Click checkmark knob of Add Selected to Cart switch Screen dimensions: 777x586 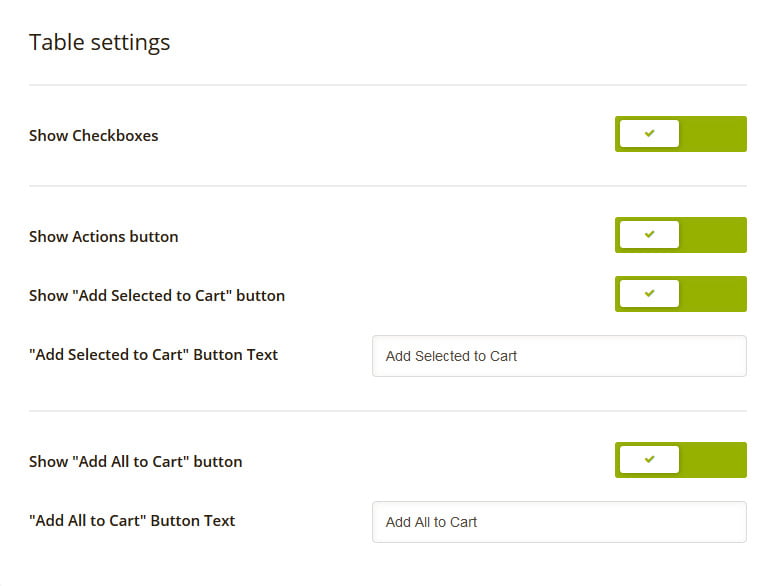coord(649,294)
